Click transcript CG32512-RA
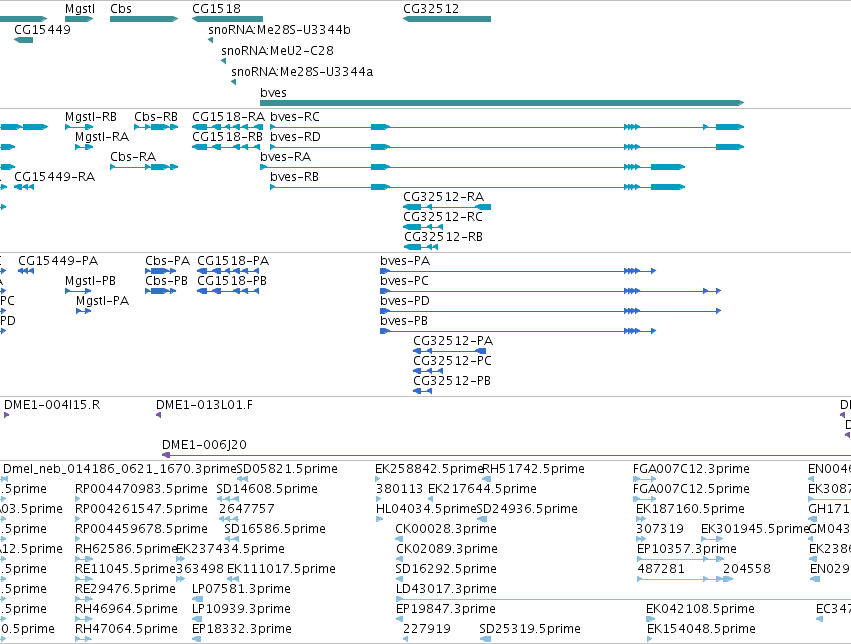 (447, 207)
